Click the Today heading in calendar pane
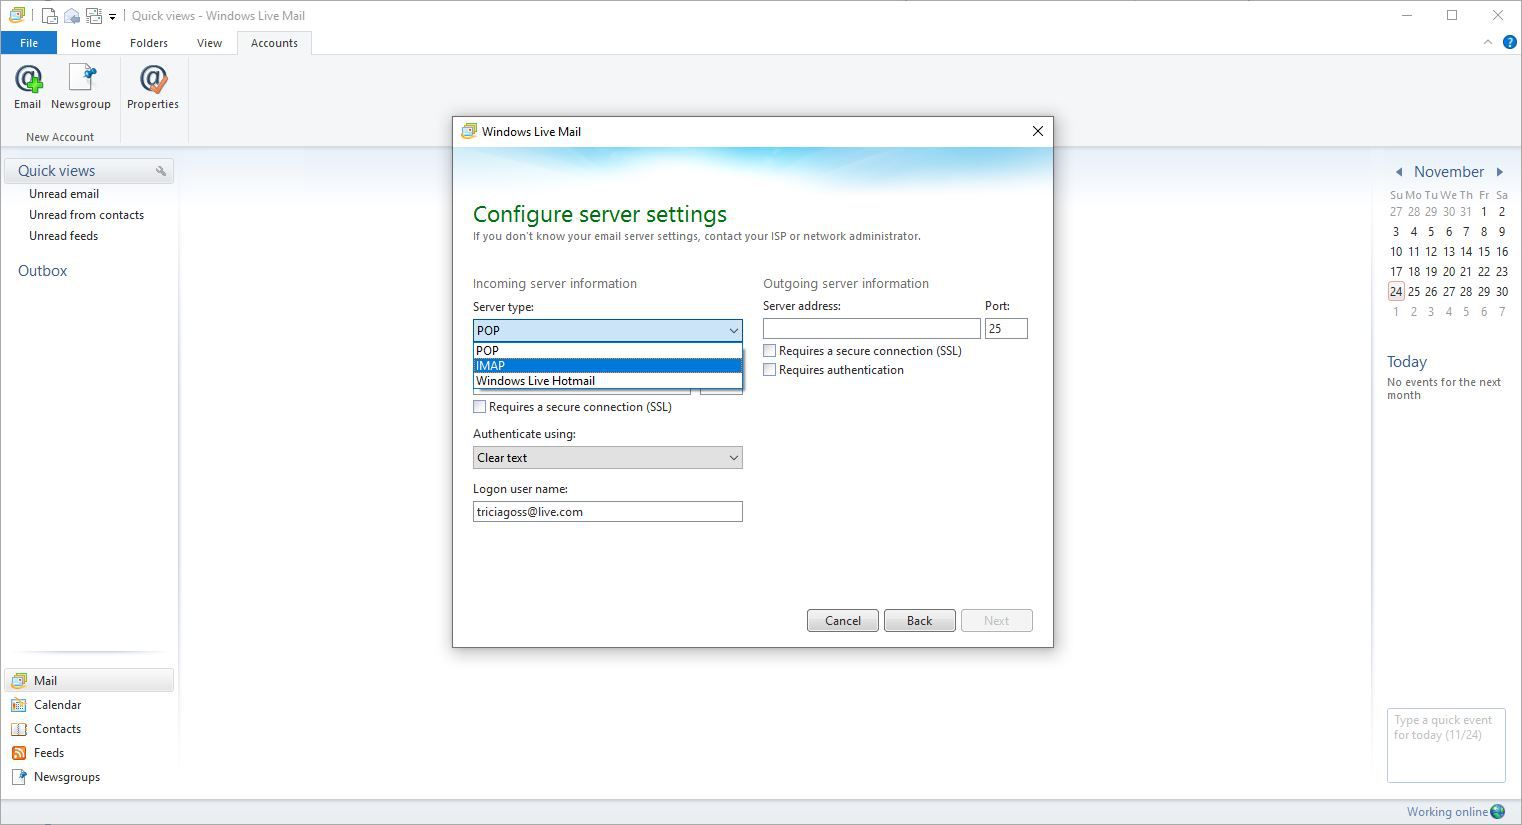Screen dimensions: 1522x825 [1407, 362]
